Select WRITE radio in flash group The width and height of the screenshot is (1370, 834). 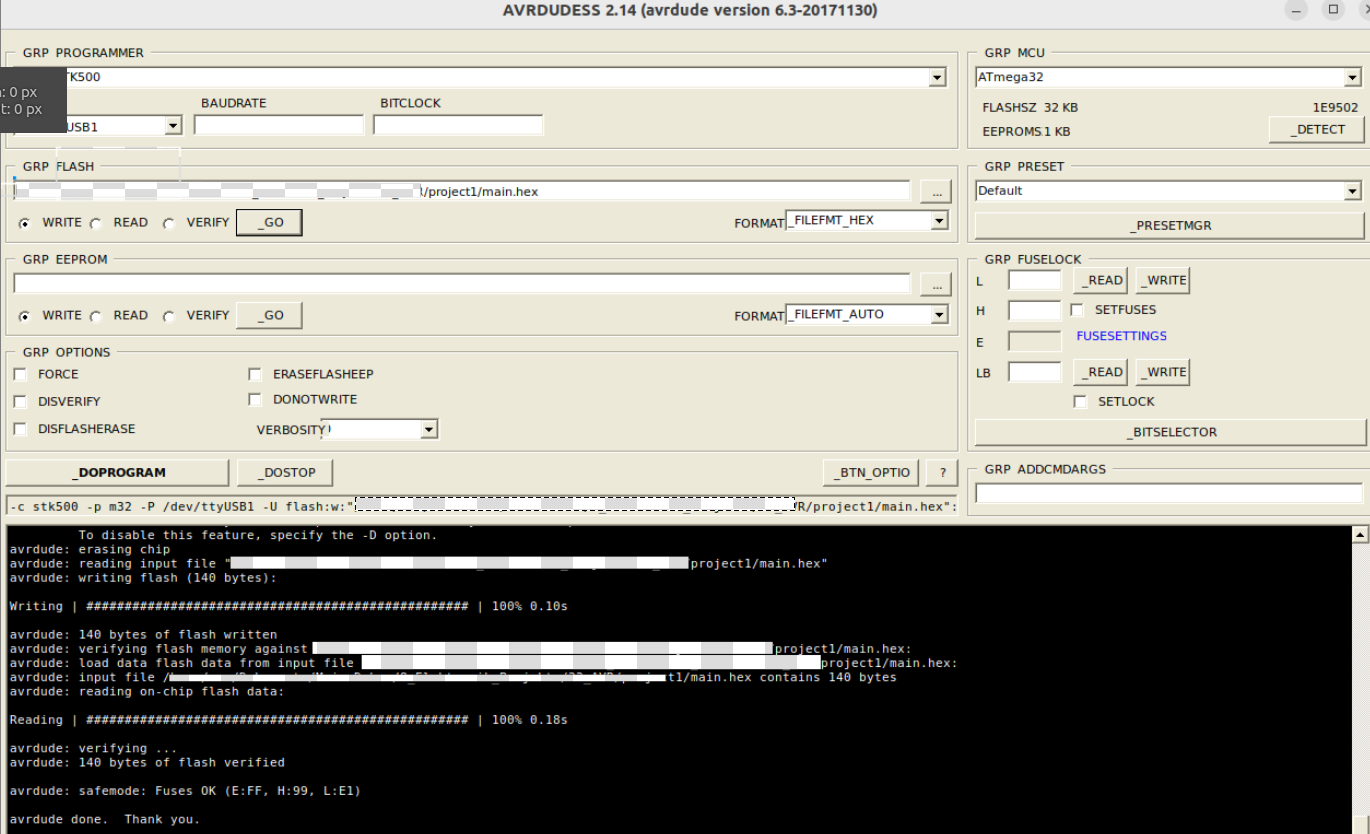[x=24, y=223]
